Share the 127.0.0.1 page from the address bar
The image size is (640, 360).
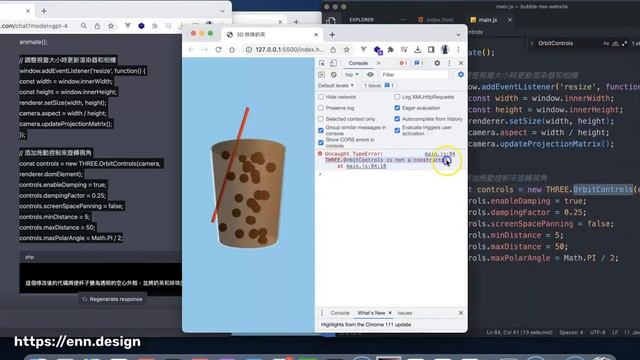click(333, 50)
